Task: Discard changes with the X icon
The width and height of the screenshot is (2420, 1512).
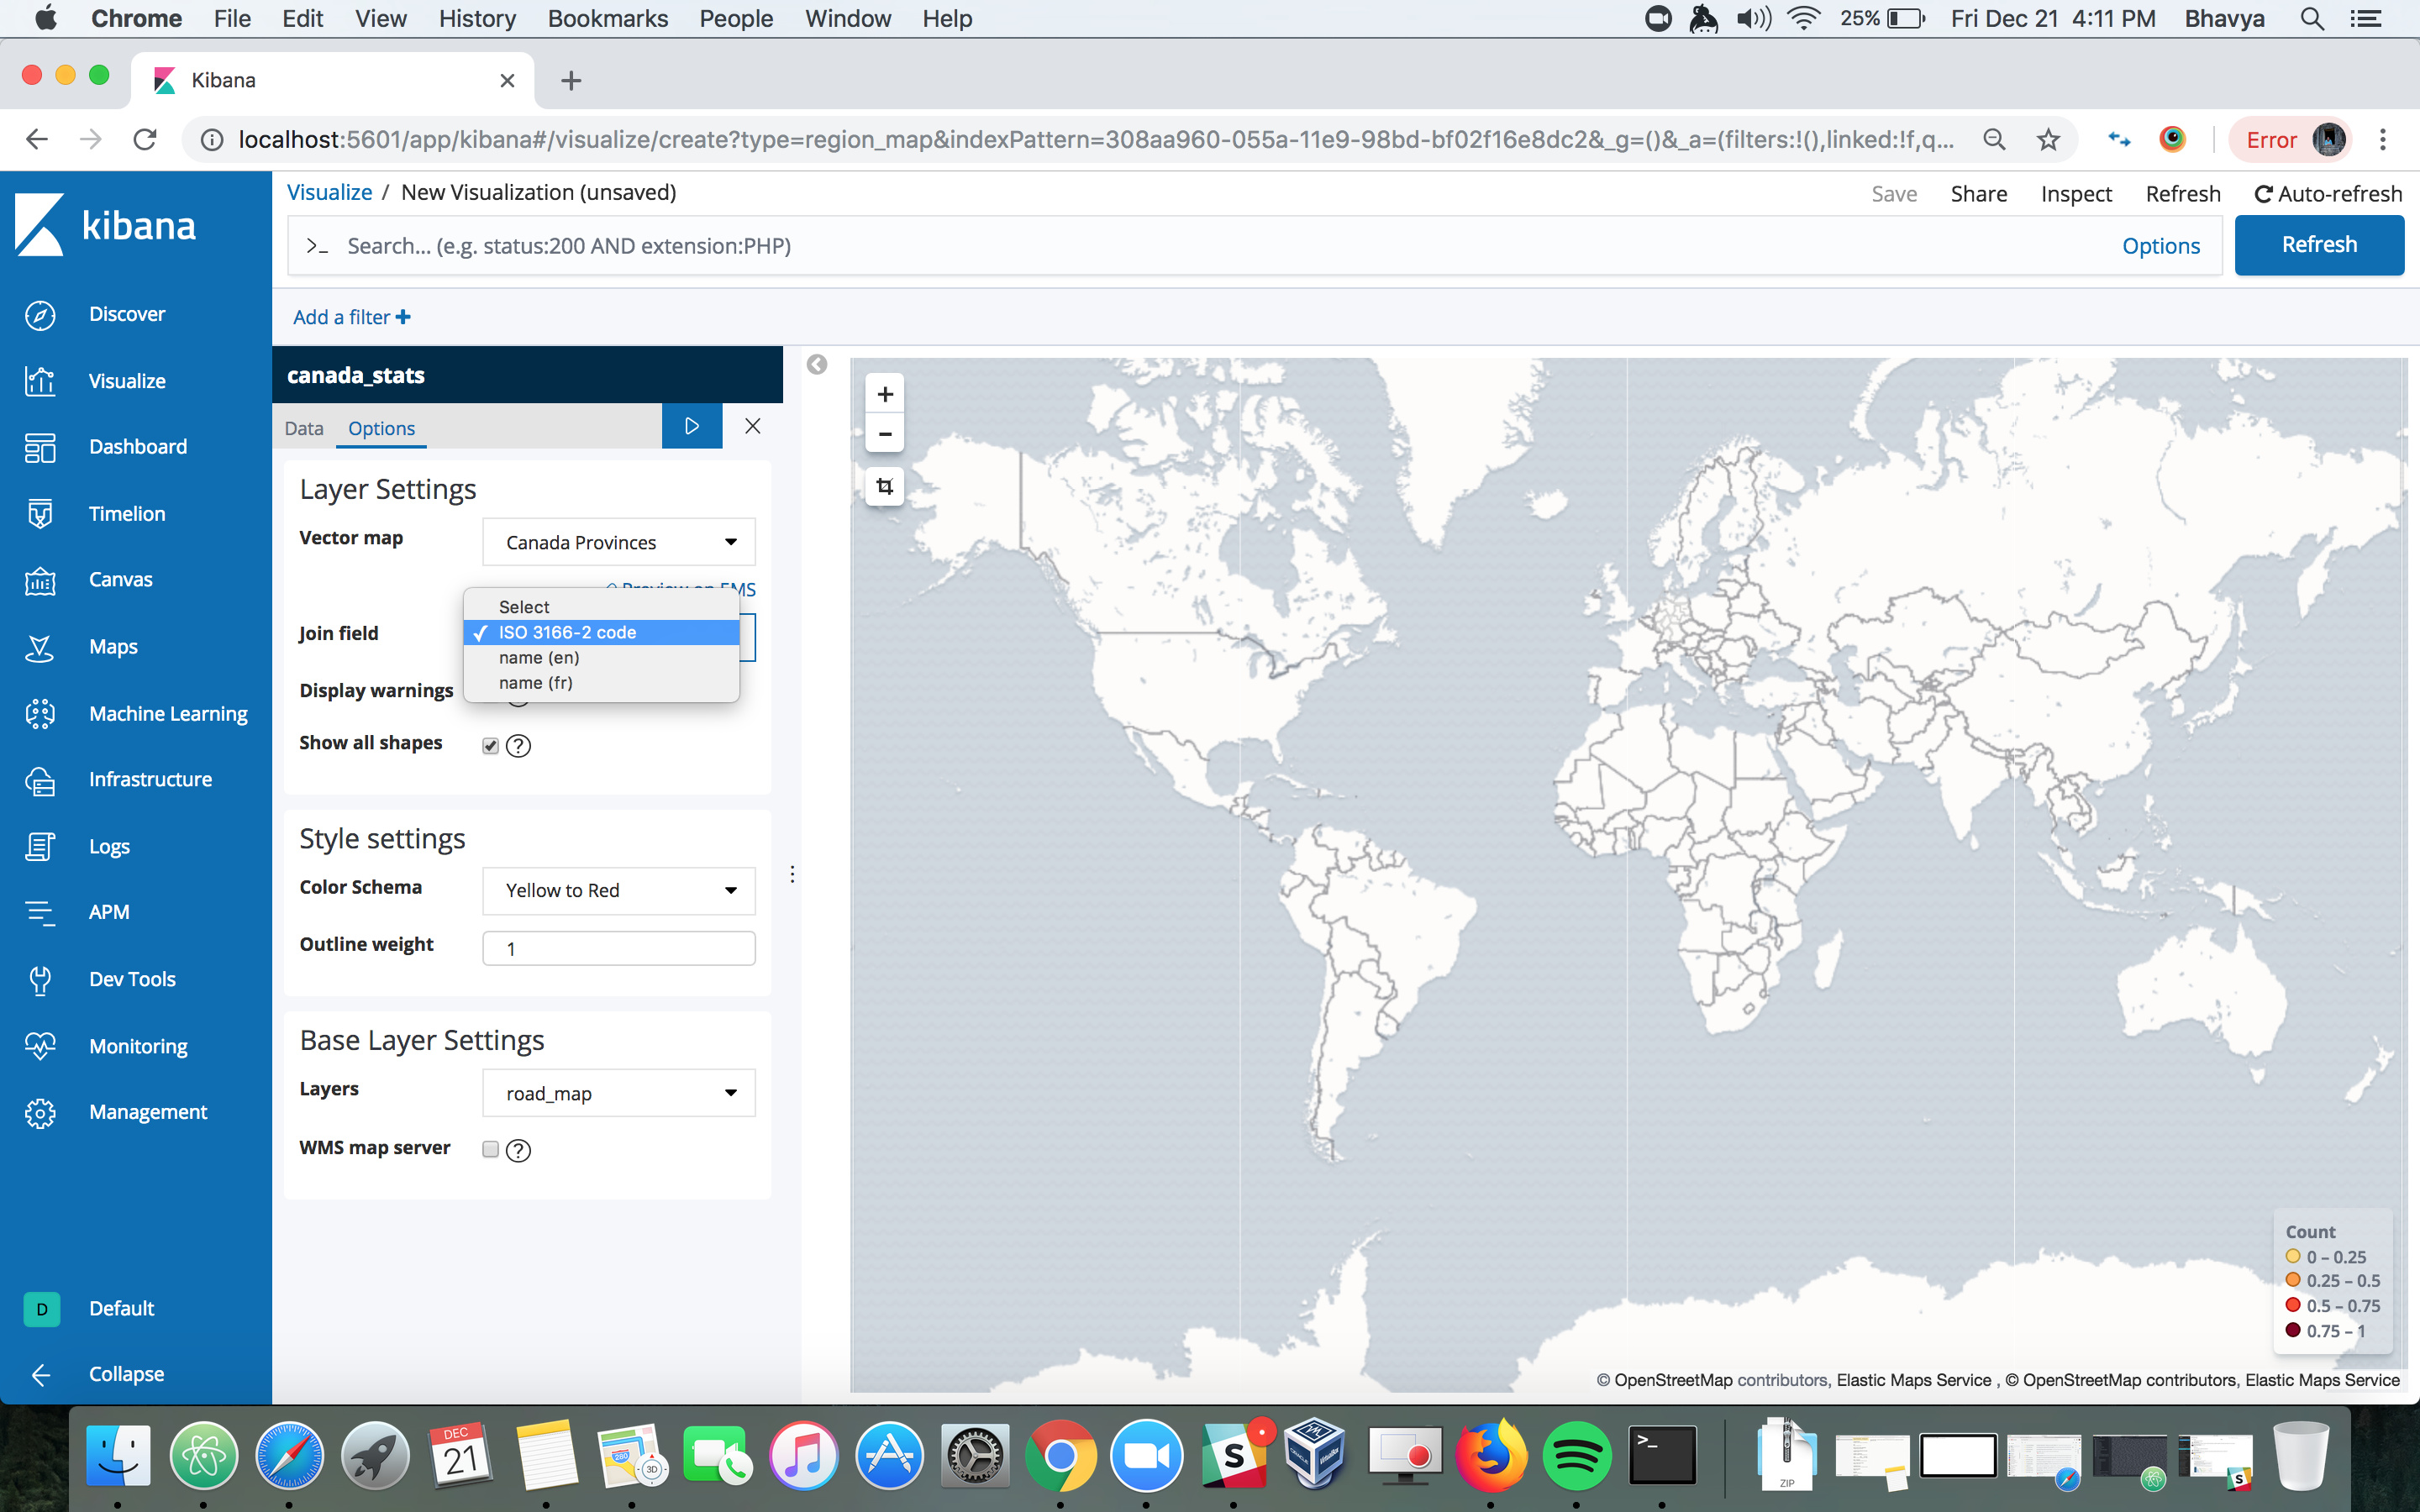Action: click(753, 427)
